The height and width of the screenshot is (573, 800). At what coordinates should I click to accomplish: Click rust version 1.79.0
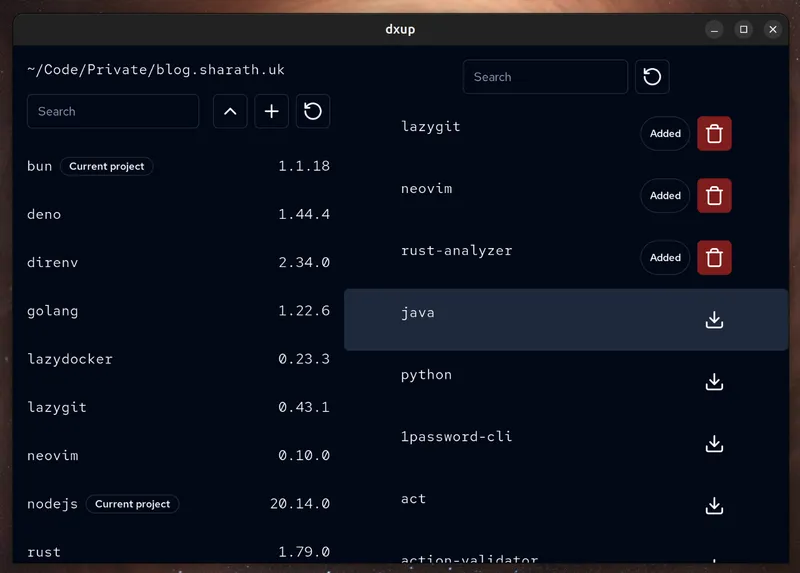[304, 552]
